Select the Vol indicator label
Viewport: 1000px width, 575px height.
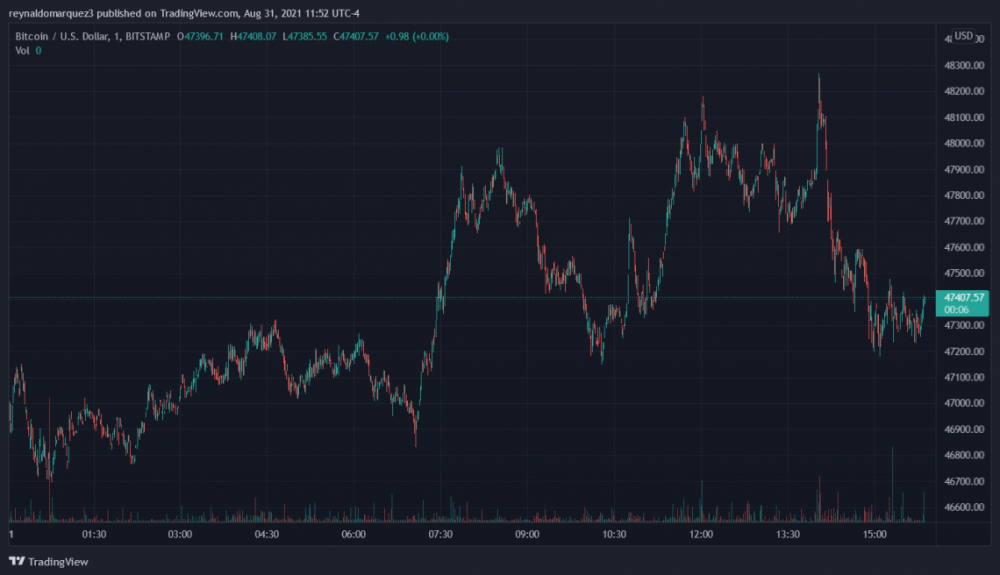click(x=22, y=51)
